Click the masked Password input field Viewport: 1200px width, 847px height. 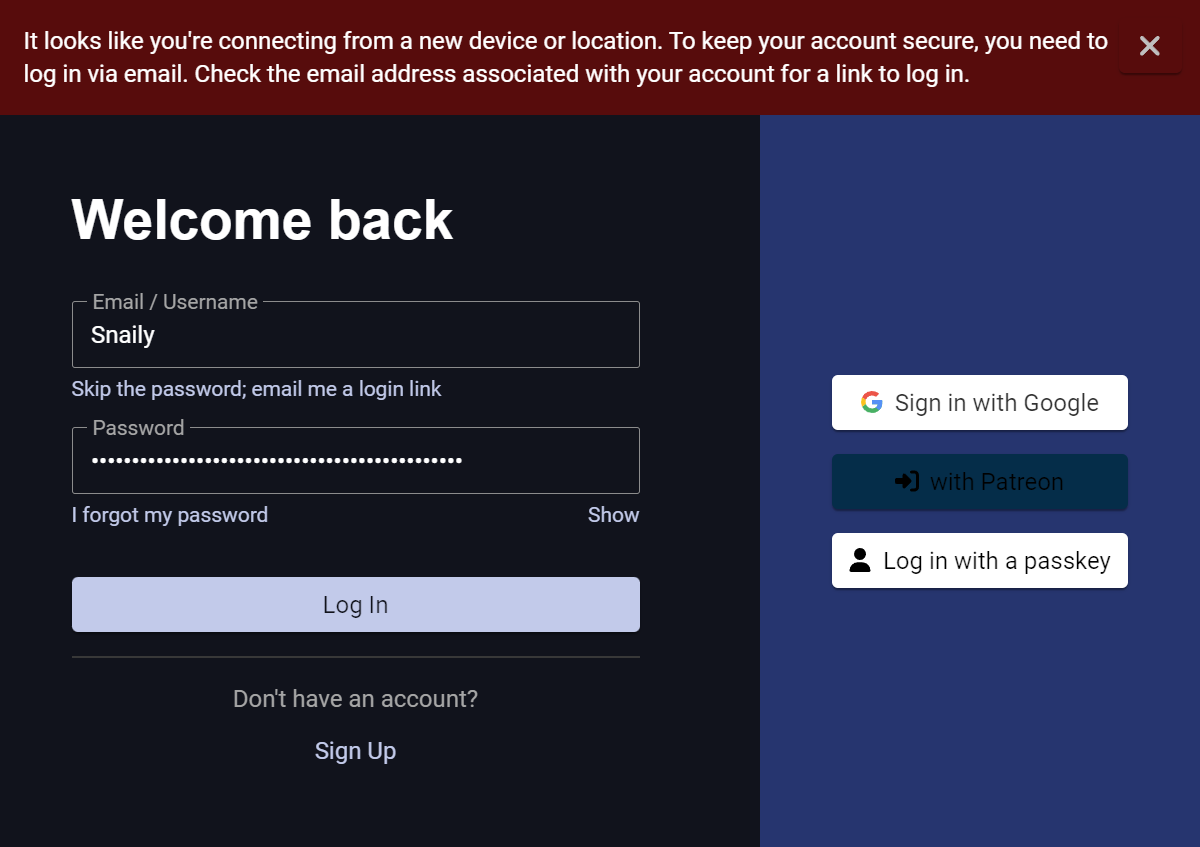tap(355, 461)
